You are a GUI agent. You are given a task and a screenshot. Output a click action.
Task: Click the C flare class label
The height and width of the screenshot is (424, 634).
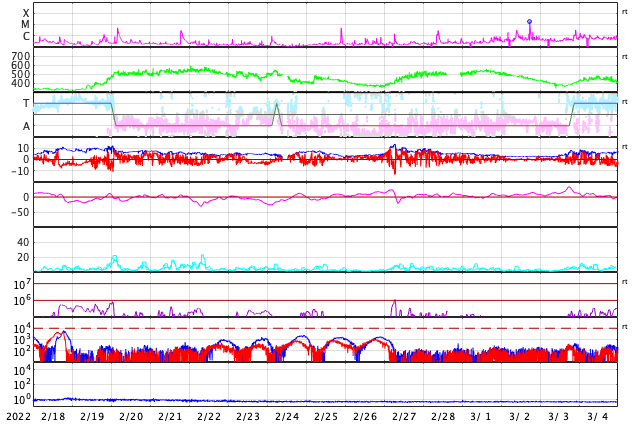[x=26, y=36]
